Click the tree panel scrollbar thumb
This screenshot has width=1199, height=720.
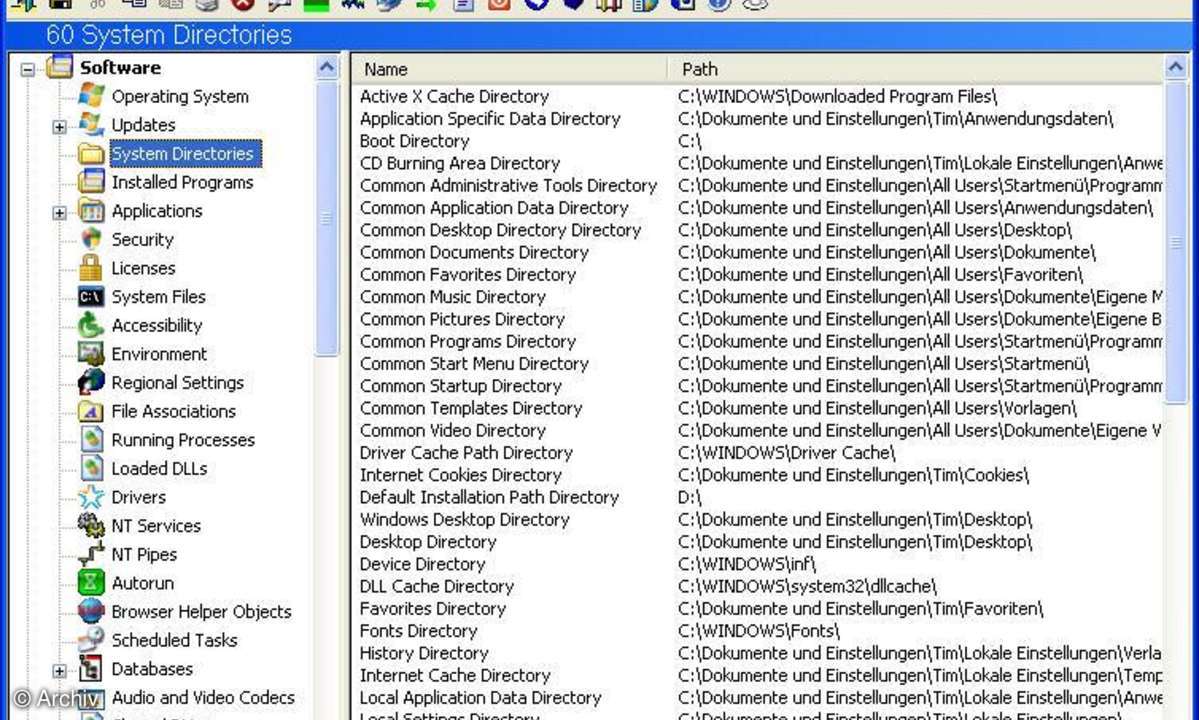pyautogui.click(x=327, y=219)
